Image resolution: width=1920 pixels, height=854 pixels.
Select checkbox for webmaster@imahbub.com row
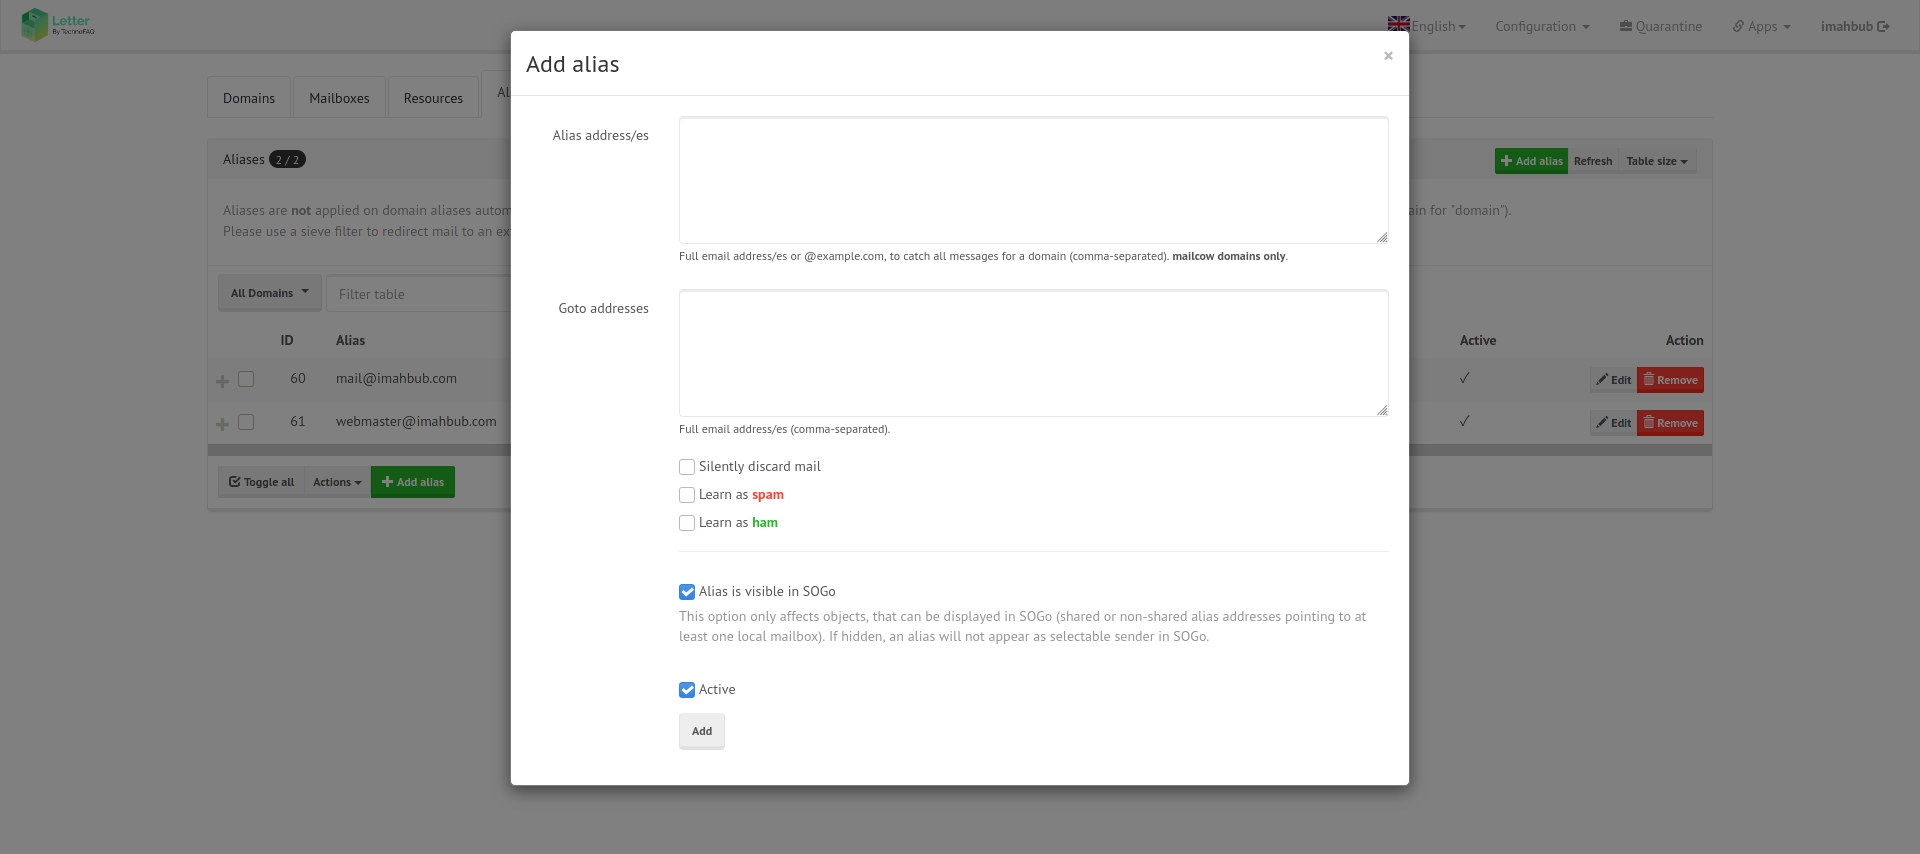coord(246,422)
